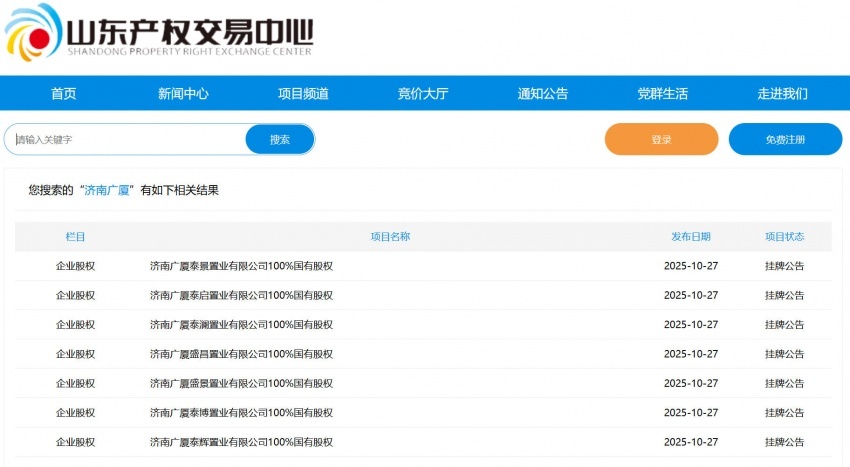Click 挂牌公告 status in 泰景置业 row
850x467 pixels.
pos(784,266)
